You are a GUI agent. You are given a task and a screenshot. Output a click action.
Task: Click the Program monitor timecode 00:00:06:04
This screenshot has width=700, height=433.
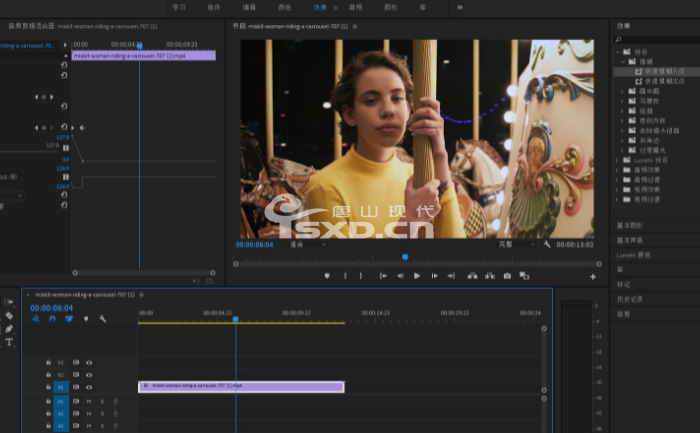point(254,245)
